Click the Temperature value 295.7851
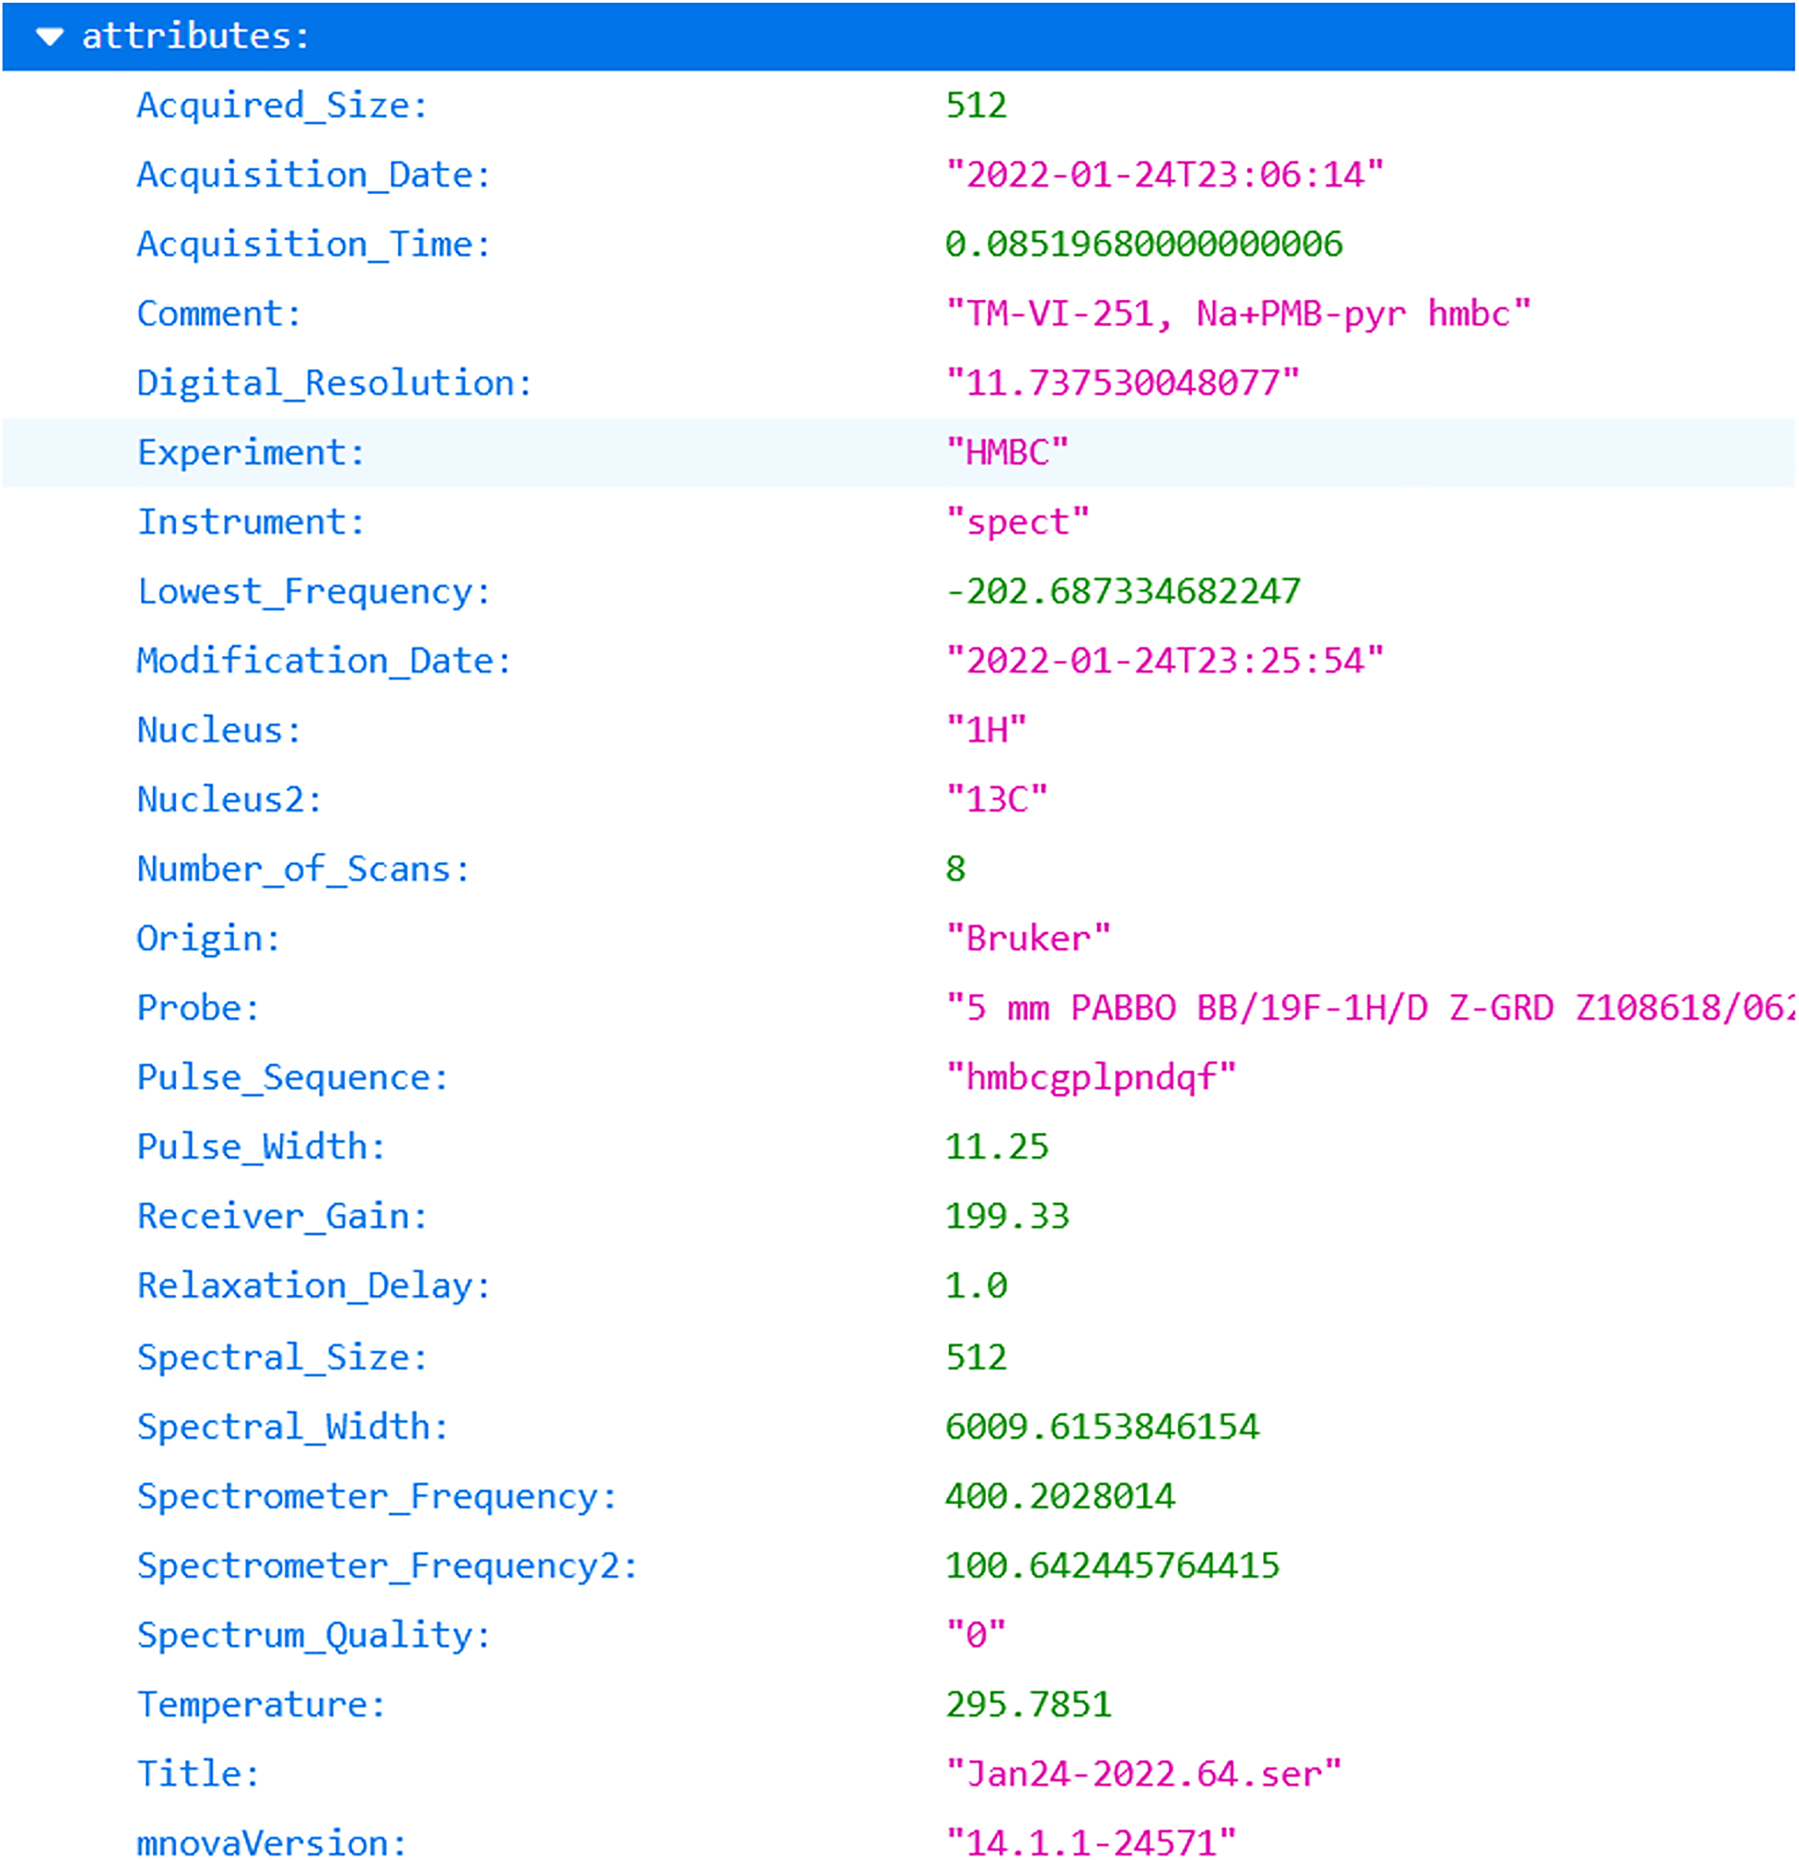 pyautogui.click(x=1028, y=1703)
